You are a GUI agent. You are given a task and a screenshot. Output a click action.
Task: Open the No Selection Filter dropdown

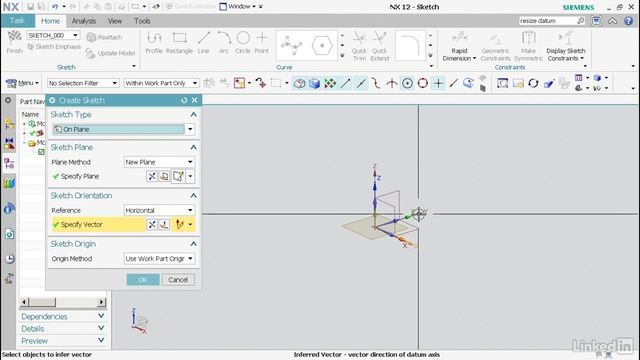coord(83,83)
